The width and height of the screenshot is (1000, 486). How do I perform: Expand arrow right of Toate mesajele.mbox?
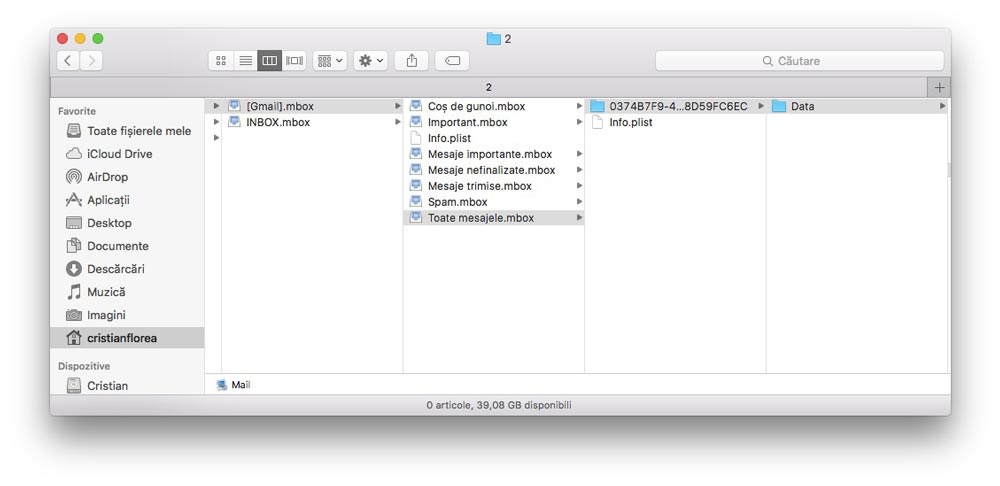pyautogui.click(x=579, y=217)
